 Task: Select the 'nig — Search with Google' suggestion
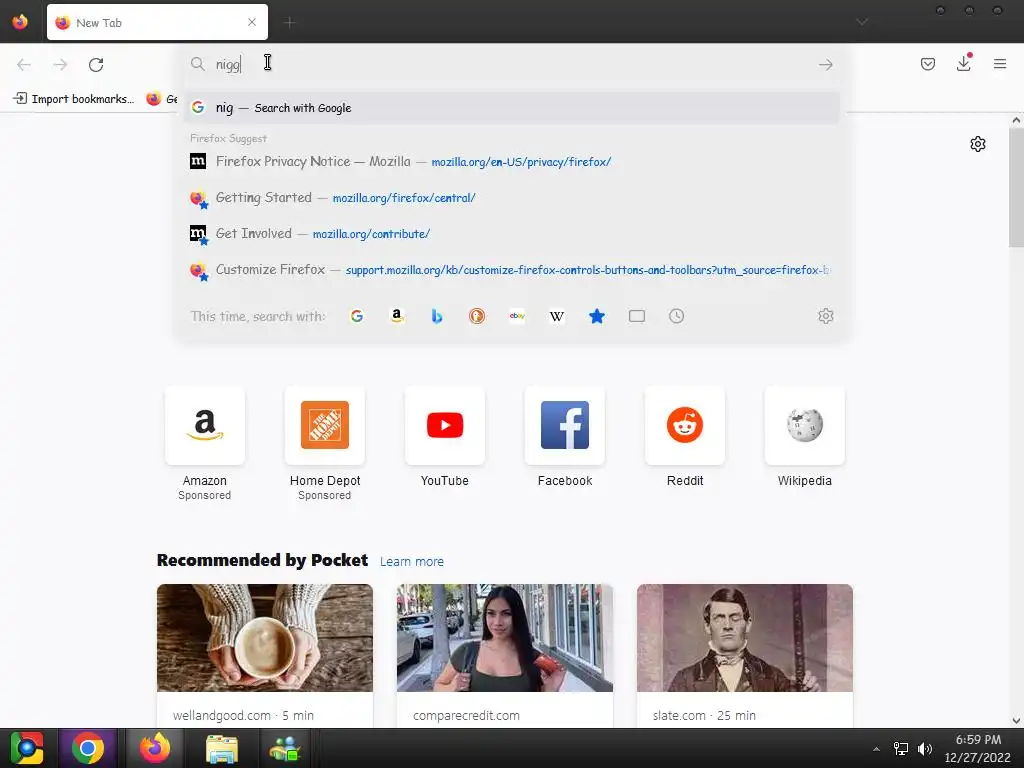512,108
